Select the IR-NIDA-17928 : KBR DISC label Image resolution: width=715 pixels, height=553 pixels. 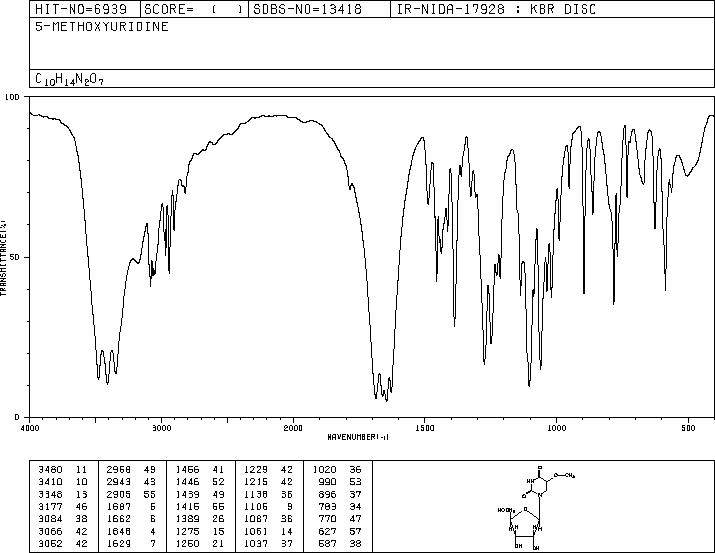(x=496, y=9)
